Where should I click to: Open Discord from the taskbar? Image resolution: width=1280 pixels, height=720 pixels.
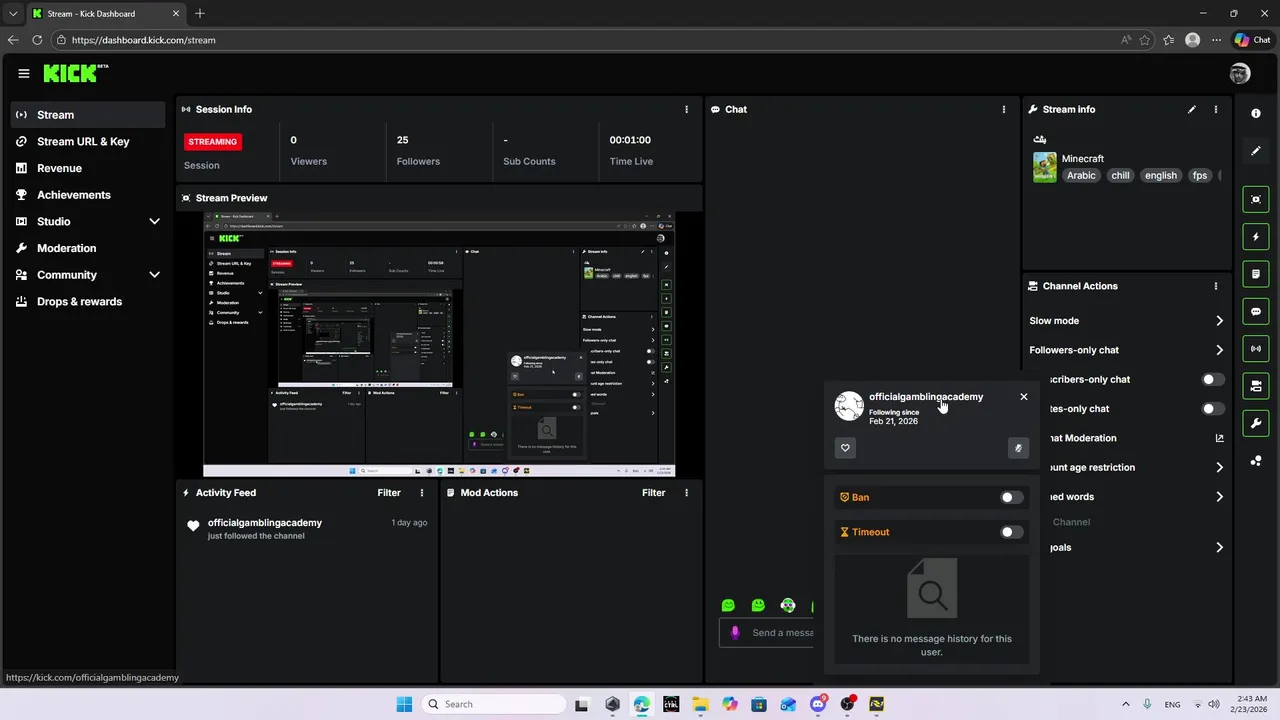tap(818, 704)
